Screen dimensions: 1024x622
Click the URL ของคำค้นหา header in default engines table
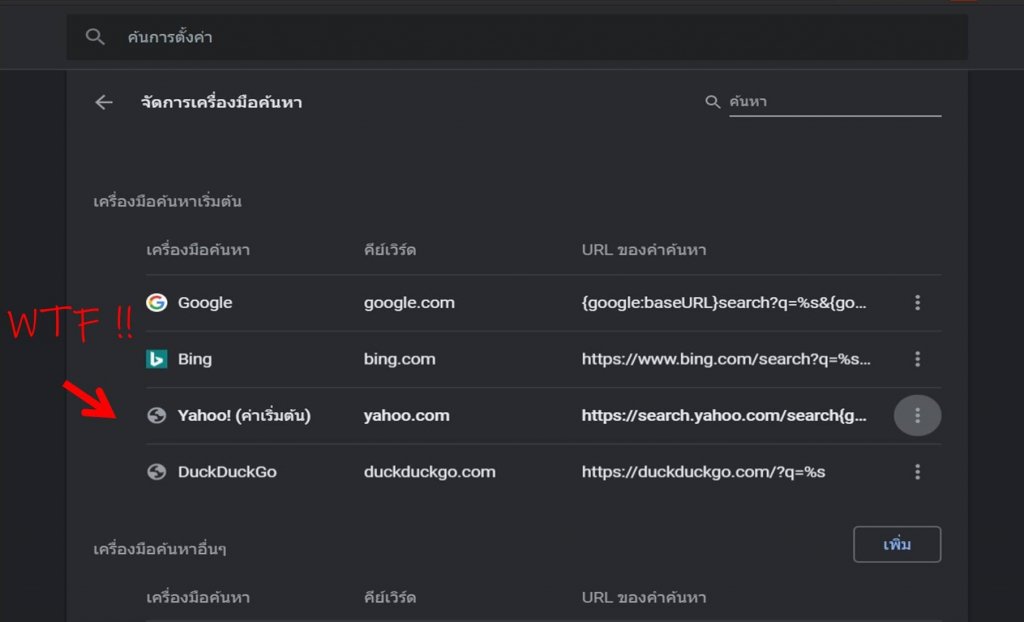[x=644, y=250]
